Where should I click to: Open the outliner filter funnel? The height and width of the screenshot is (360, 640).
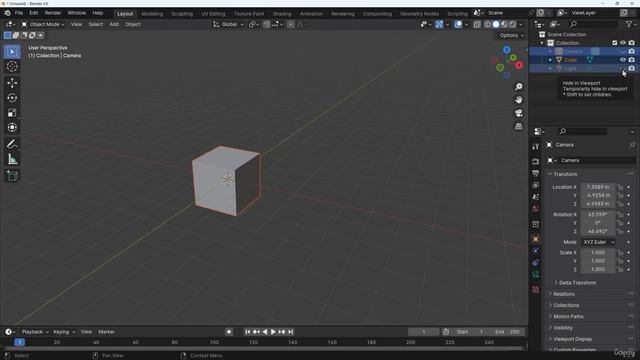tap(629, 24)
